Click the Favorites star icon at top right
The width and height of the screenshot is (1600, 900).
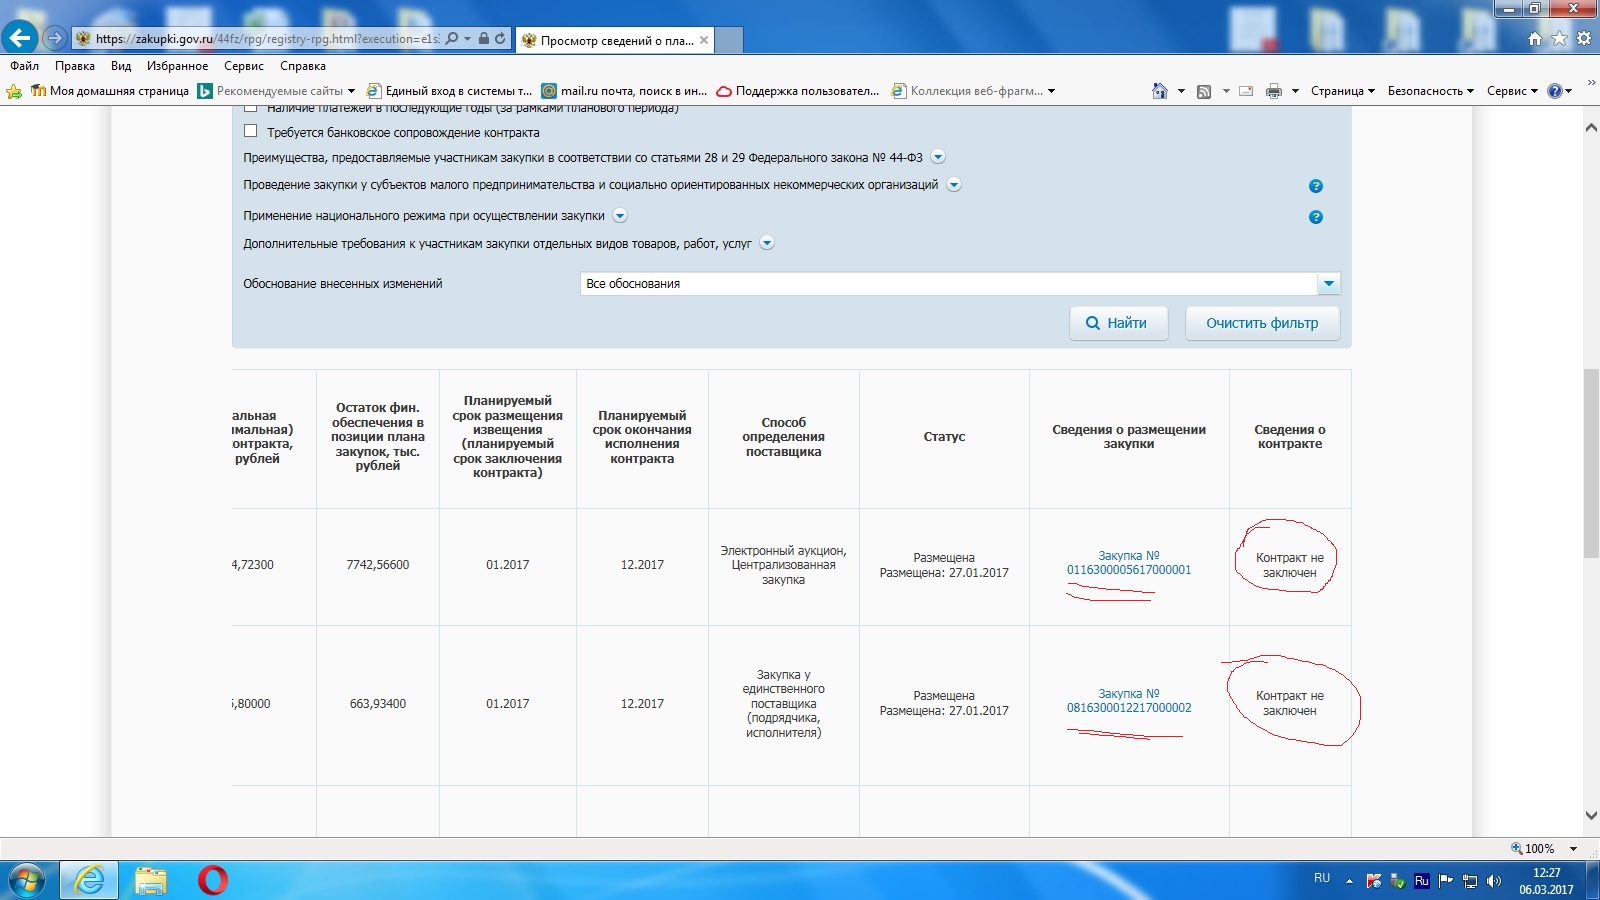pyautogui.click(x=1559, y=39)
